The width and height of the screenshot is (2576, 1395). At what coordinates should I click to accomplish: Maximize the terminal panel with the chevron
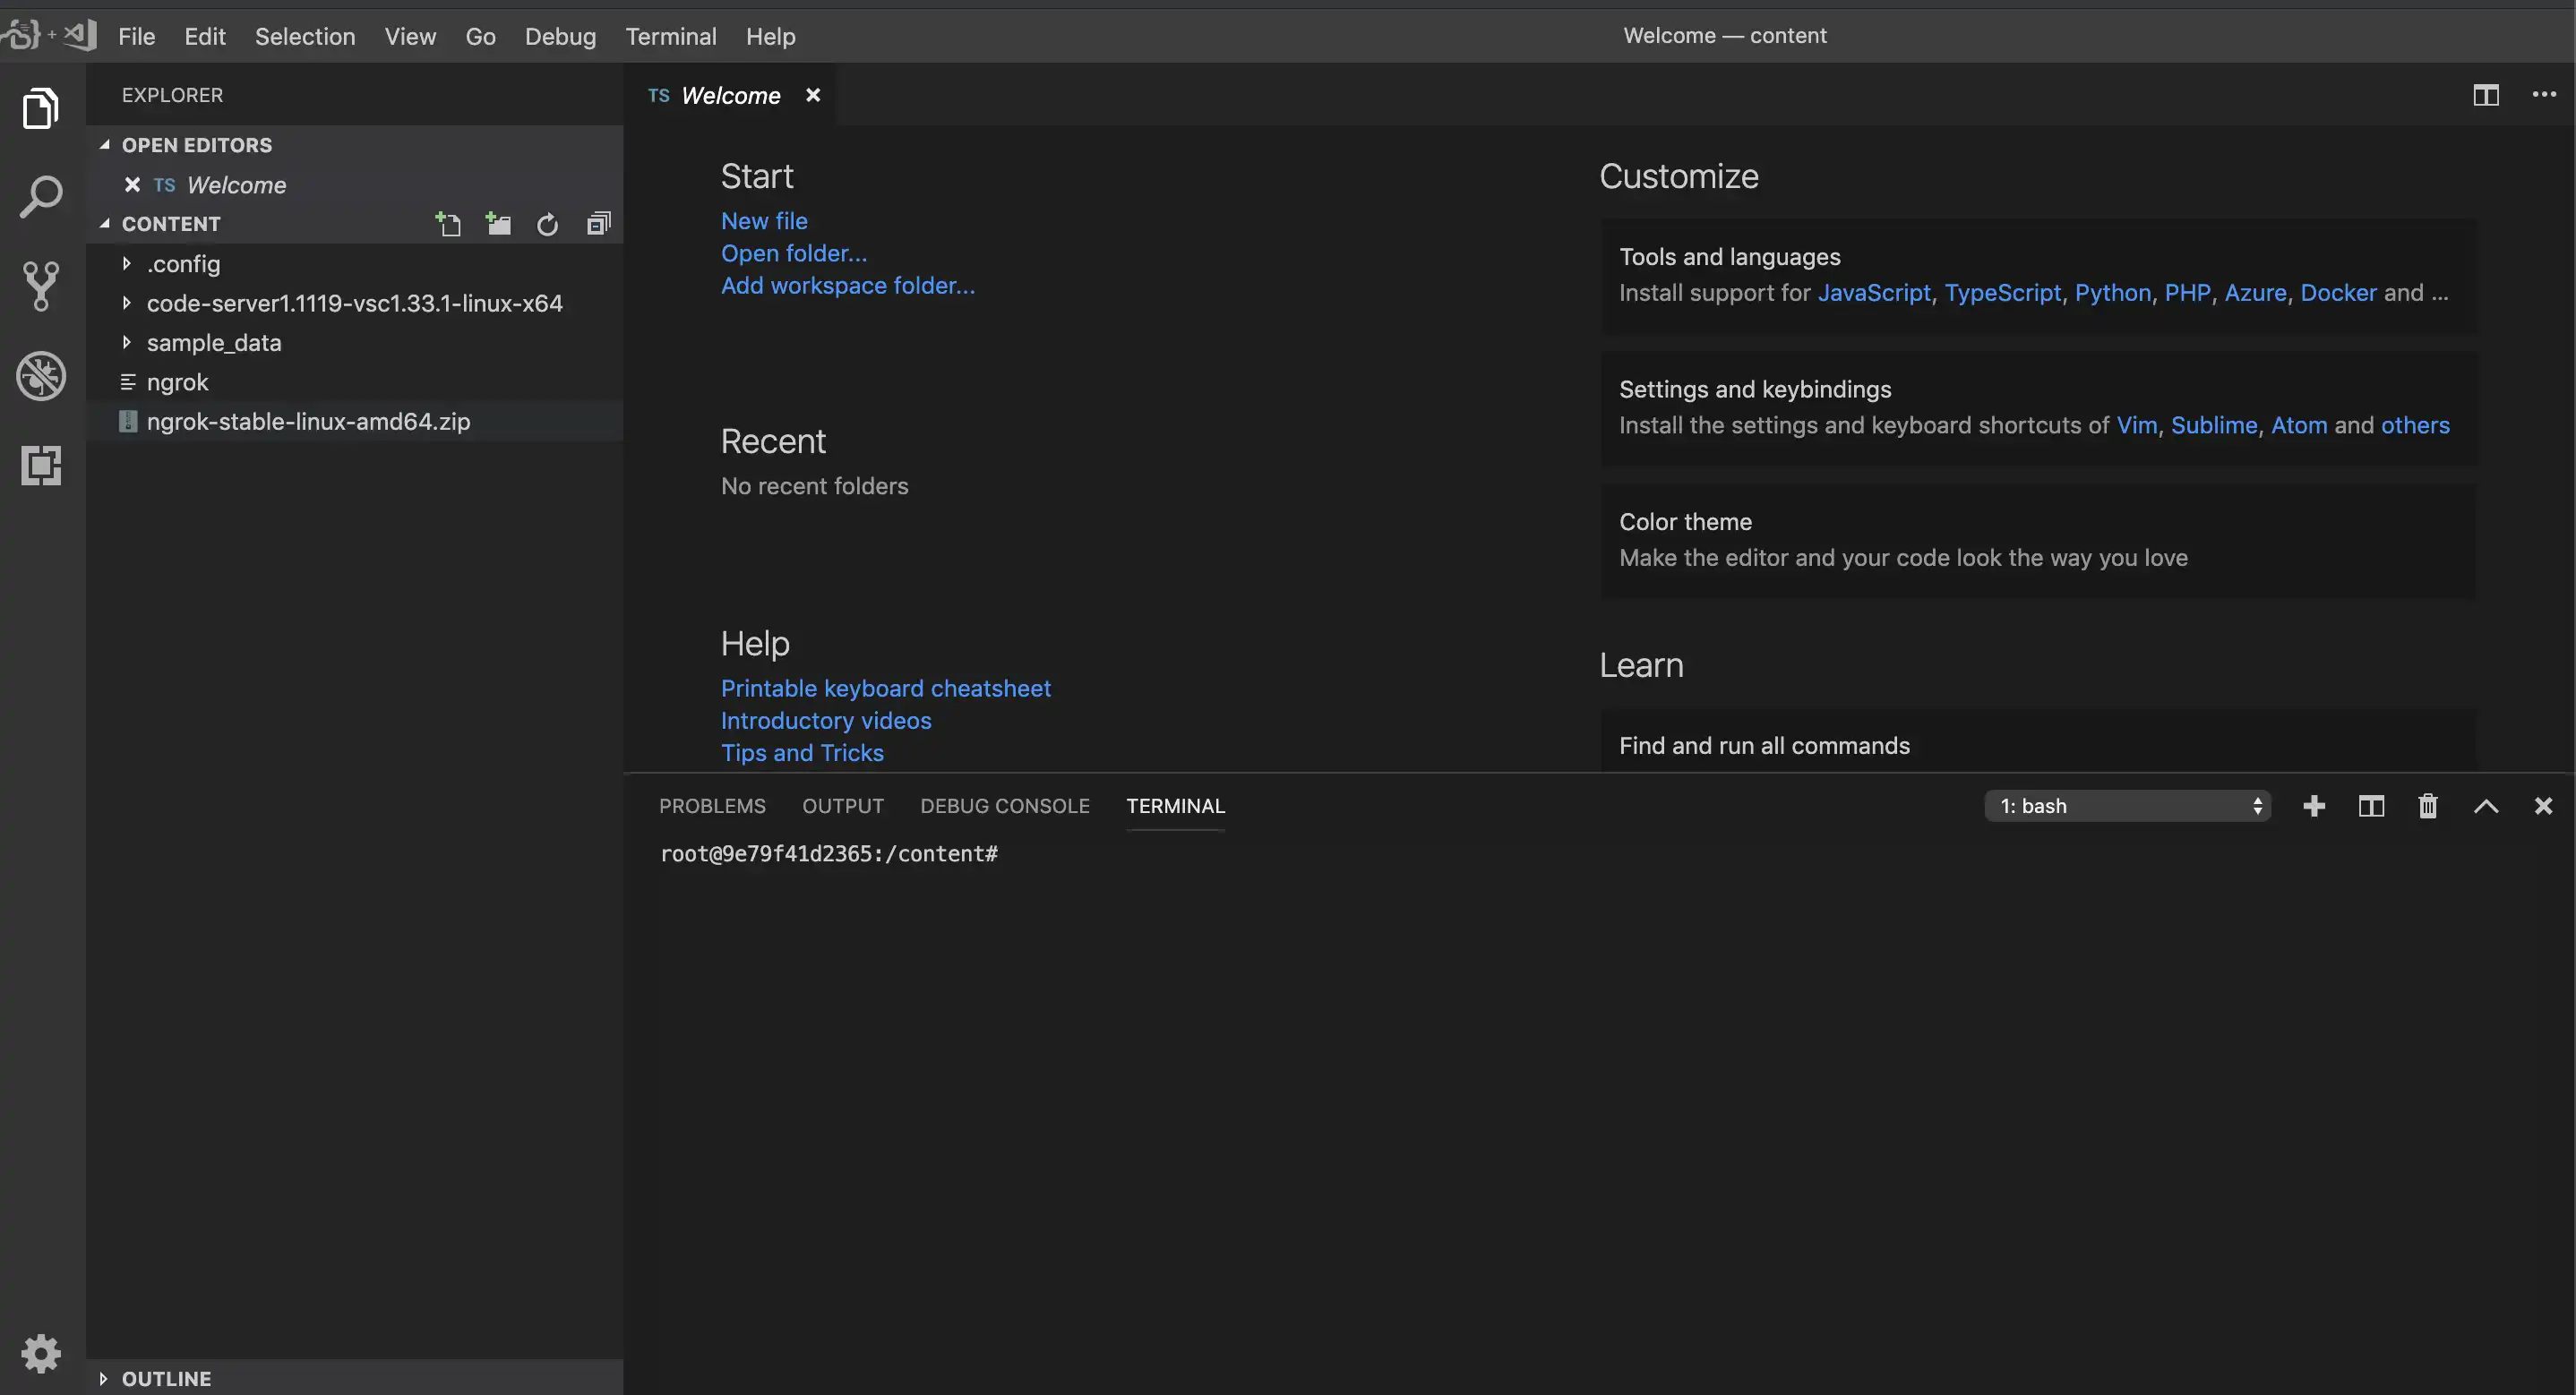[2485, 806]
